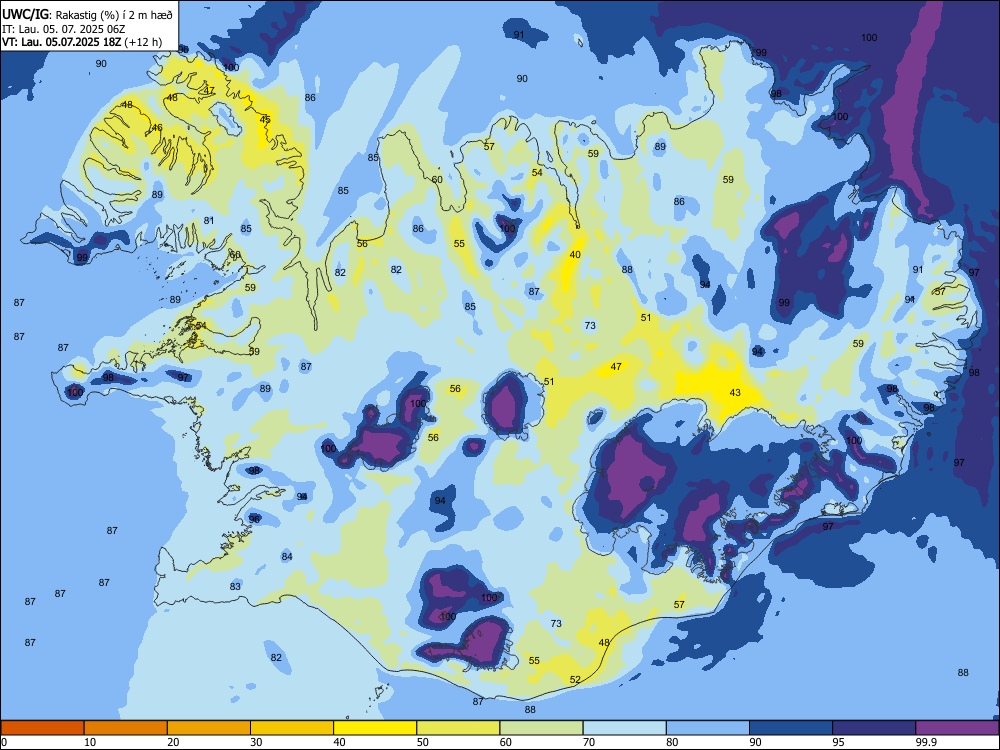Click the map value '43' in the yellow area
Screen dimensions: 1000x750
click(735, 392)
